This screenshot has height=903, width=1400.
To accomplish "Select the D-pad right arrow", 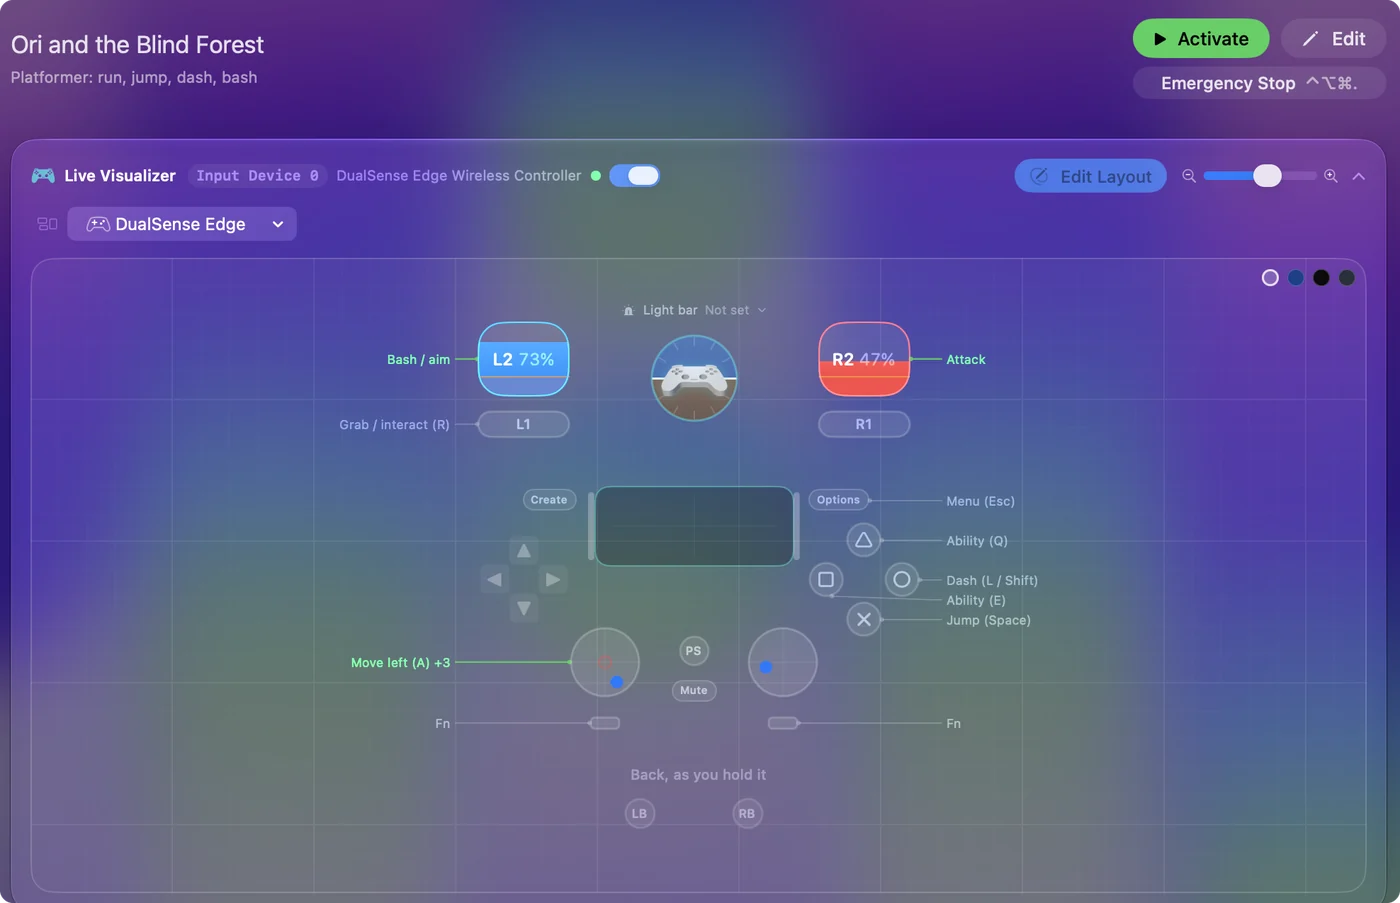I will point(552,579).
